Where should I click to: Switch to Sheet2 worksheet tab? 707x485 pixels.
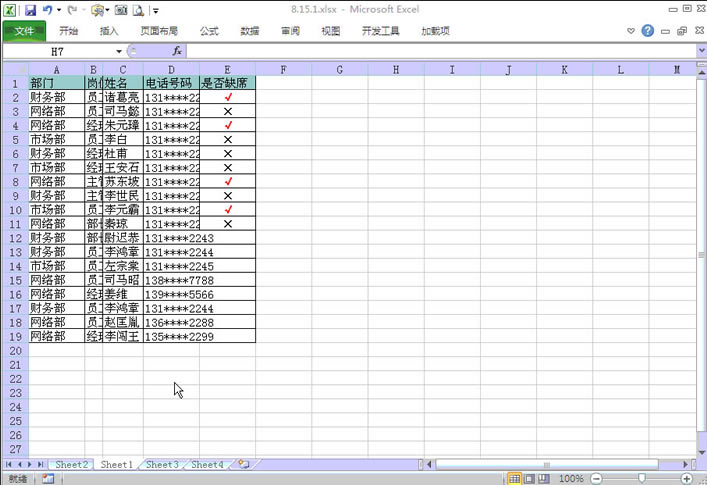tap(71, 464)
